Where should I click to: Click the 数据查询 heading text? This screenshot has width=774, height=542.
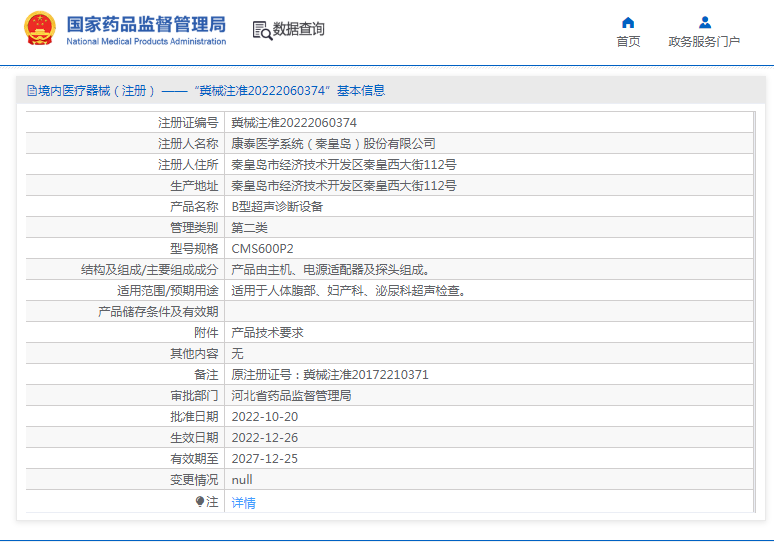[299, 29]
